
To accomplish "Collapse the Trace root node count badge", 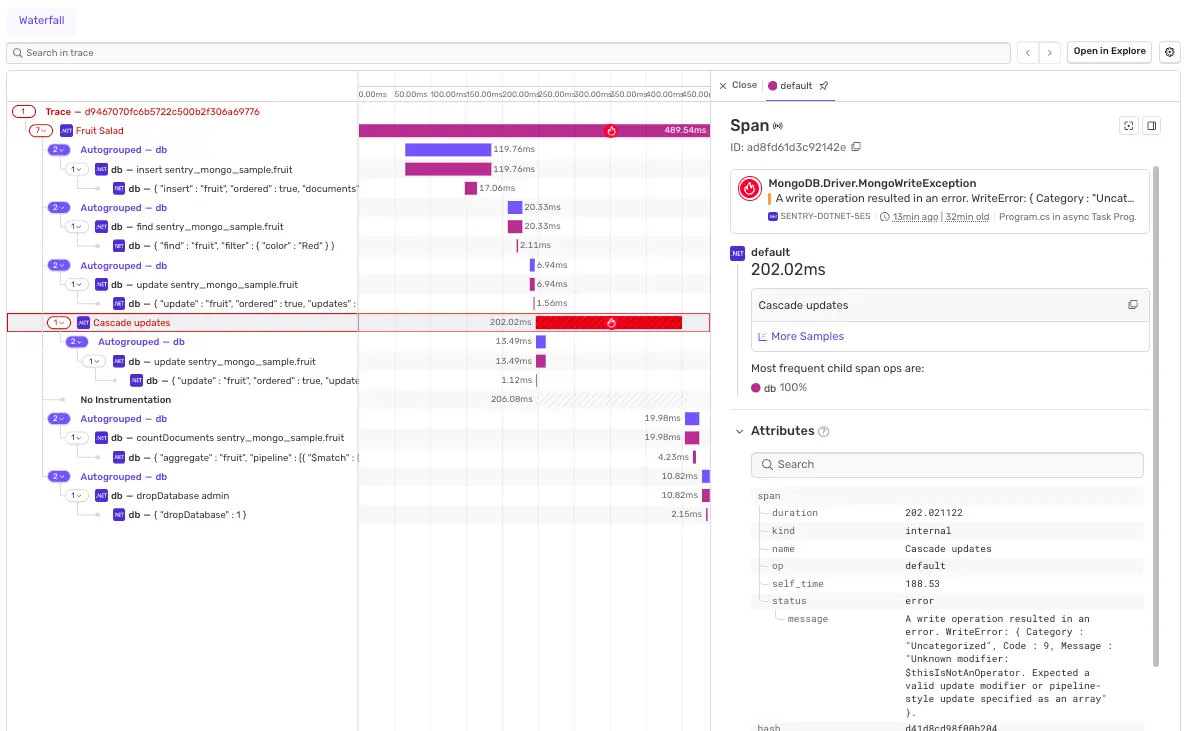I will pos(24,111).
